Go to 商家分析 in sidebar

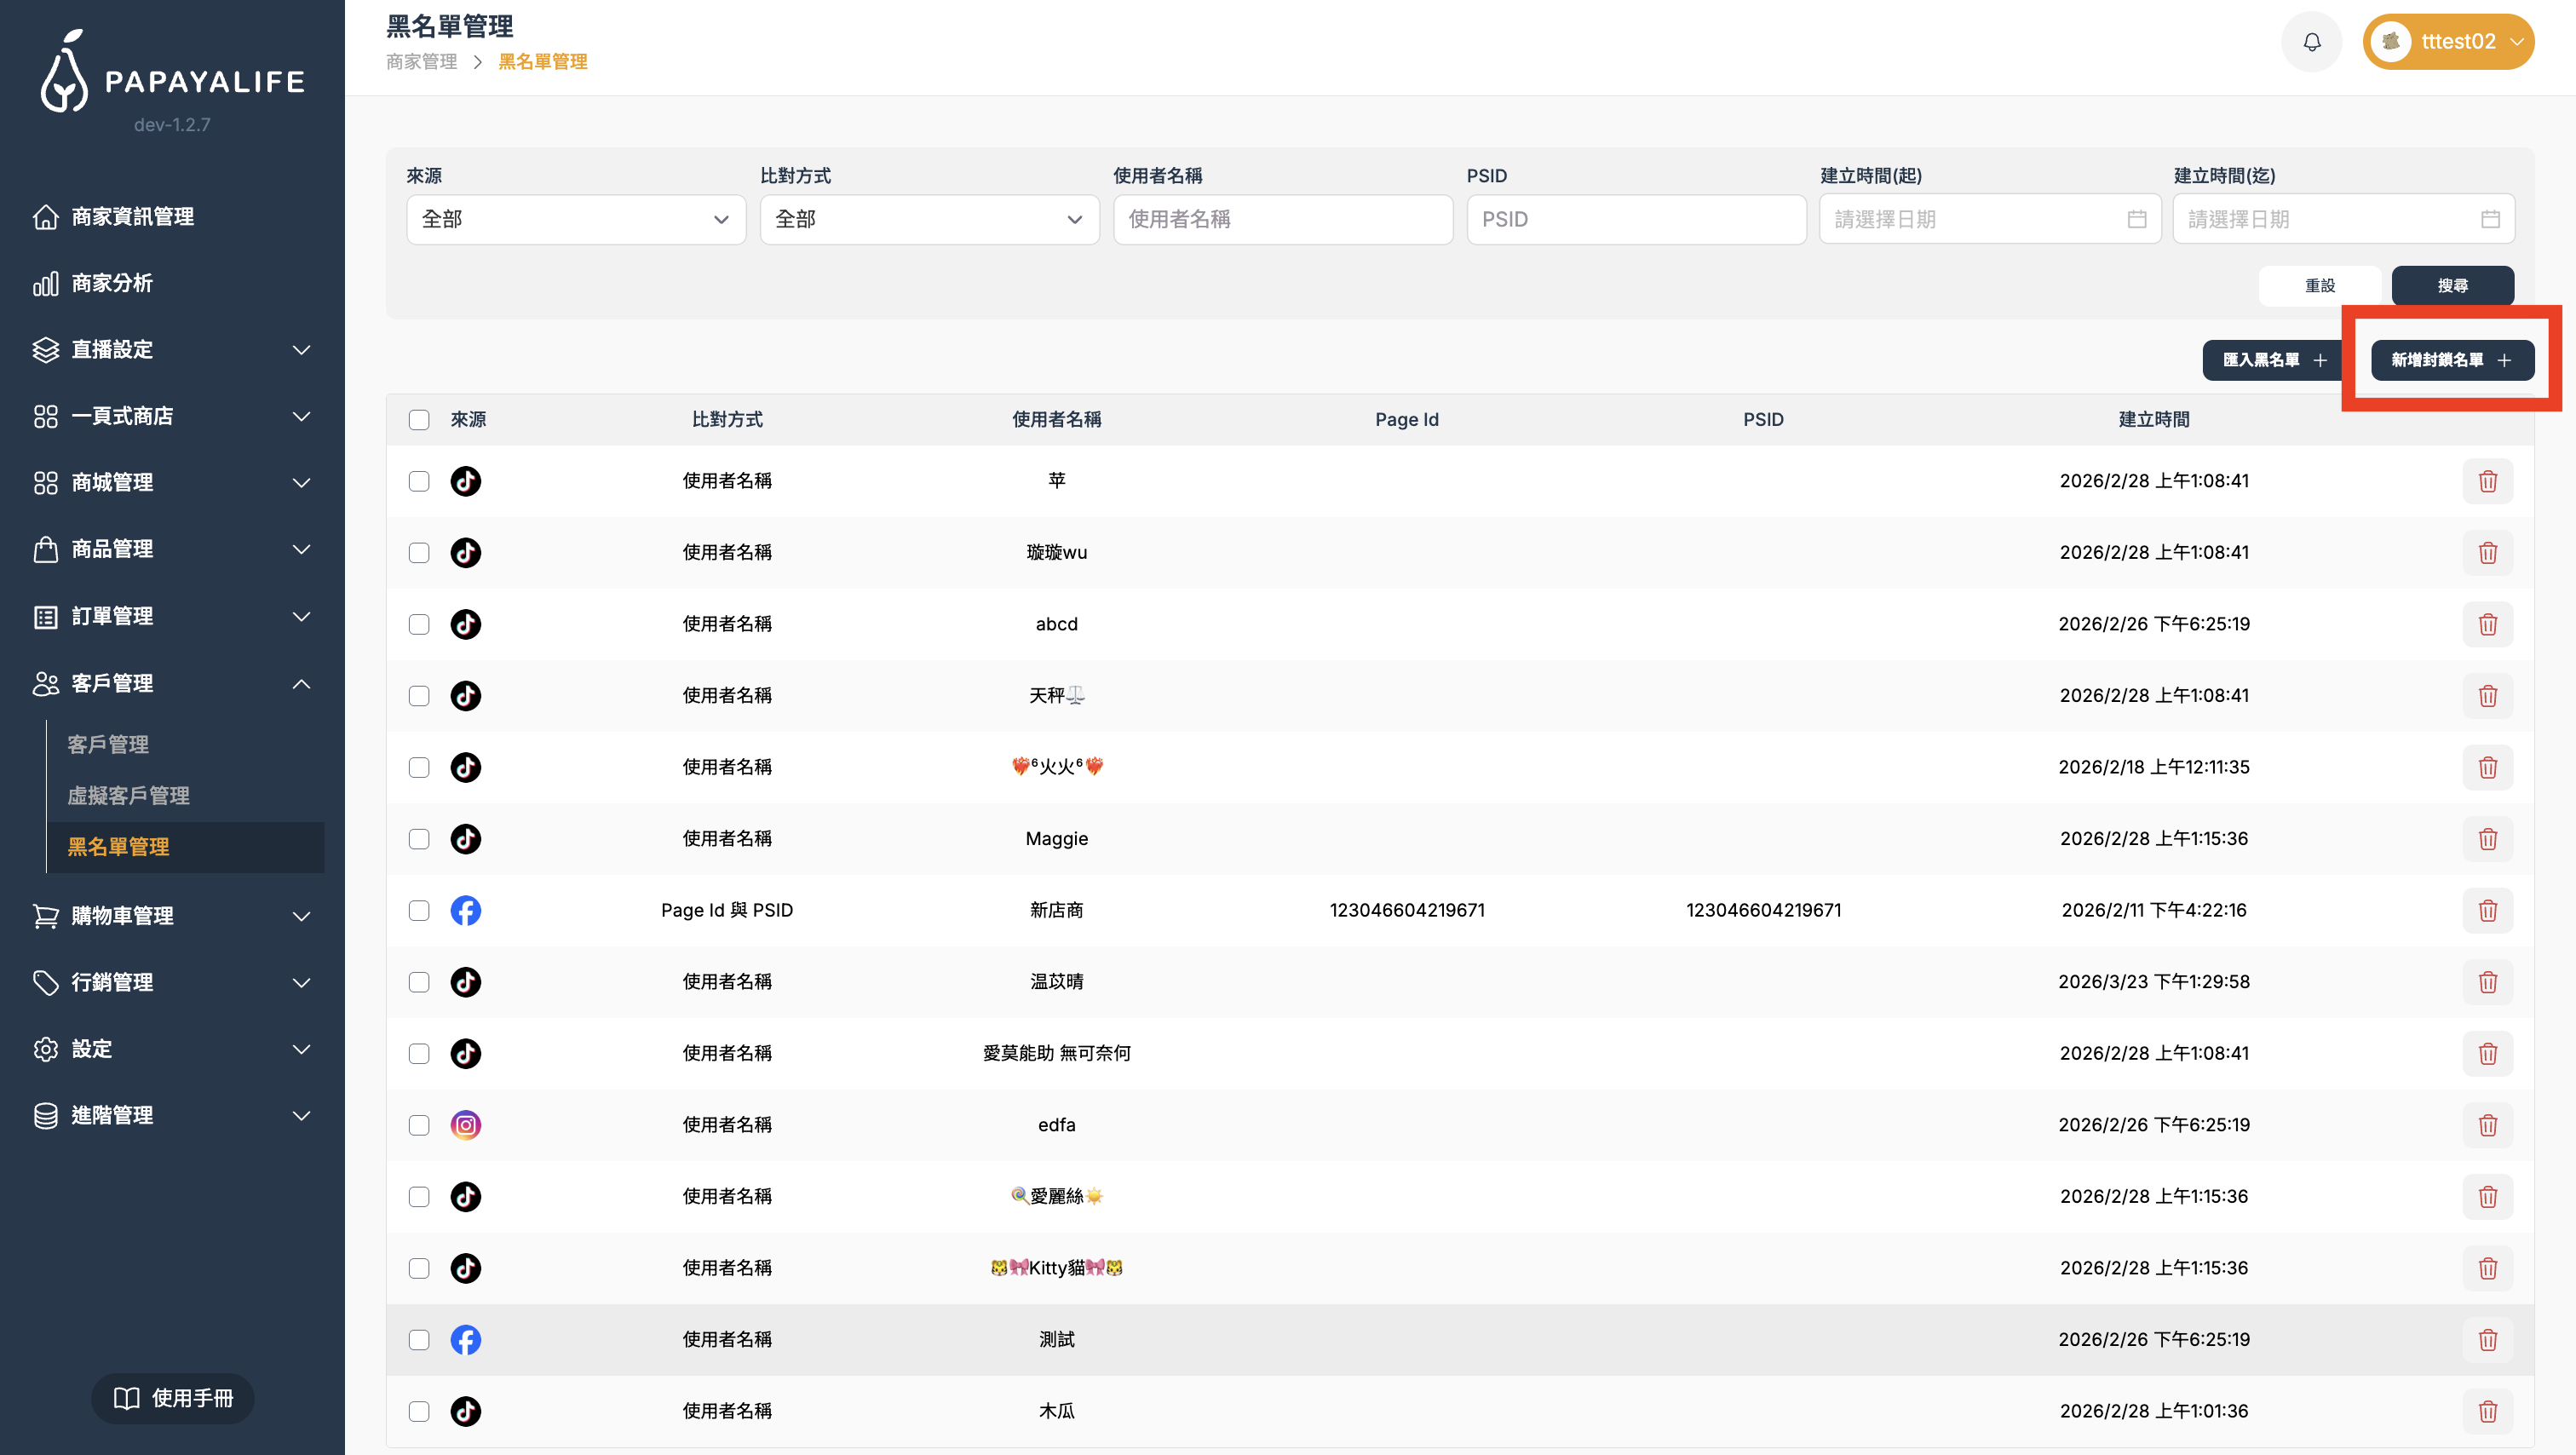112,283
